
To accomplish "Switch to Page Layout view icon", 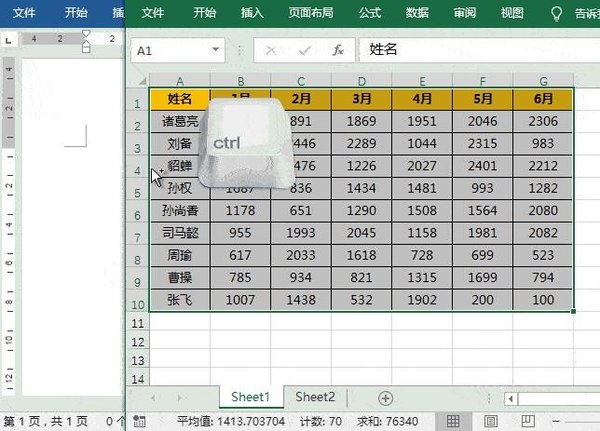I will tap(489, 421).
